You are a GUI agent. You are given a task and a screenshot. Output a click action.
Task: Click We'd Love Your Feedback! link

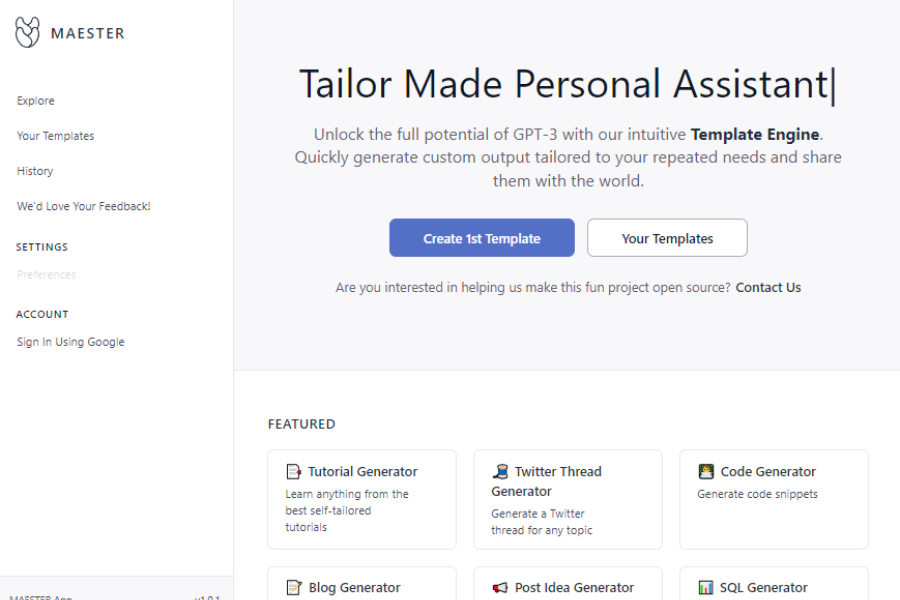83,205
